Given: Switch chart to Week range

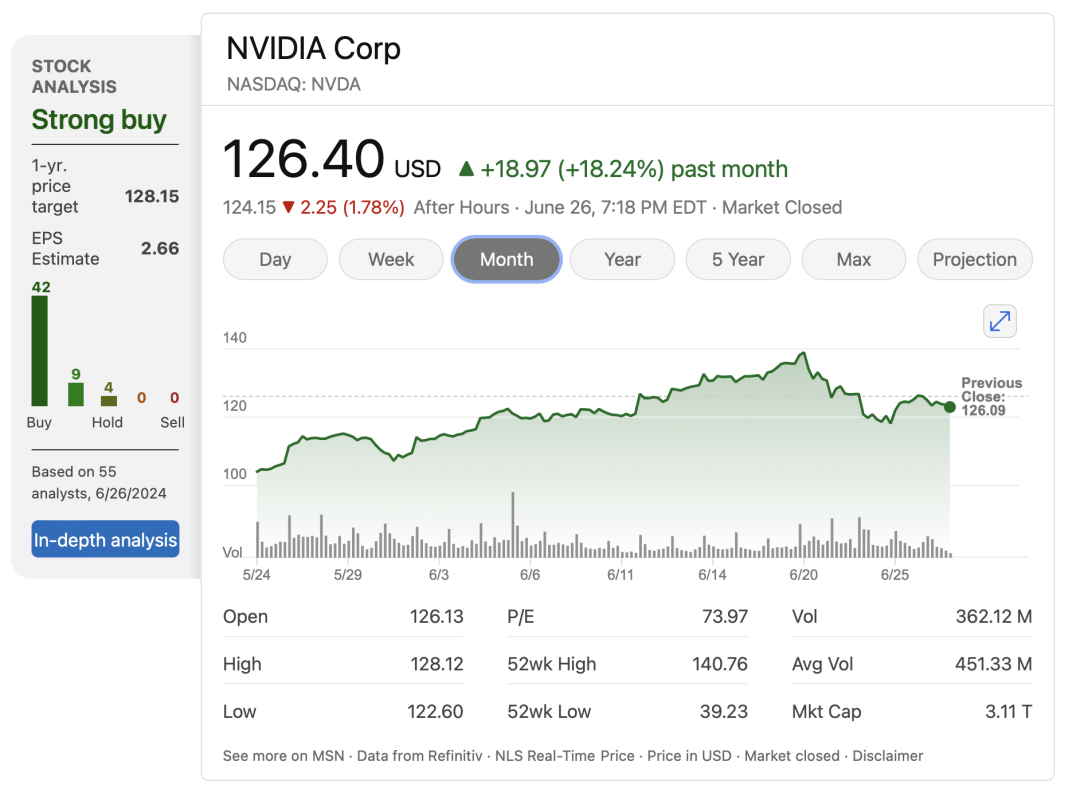Looking at the screenshot, I should coord(391,259).
